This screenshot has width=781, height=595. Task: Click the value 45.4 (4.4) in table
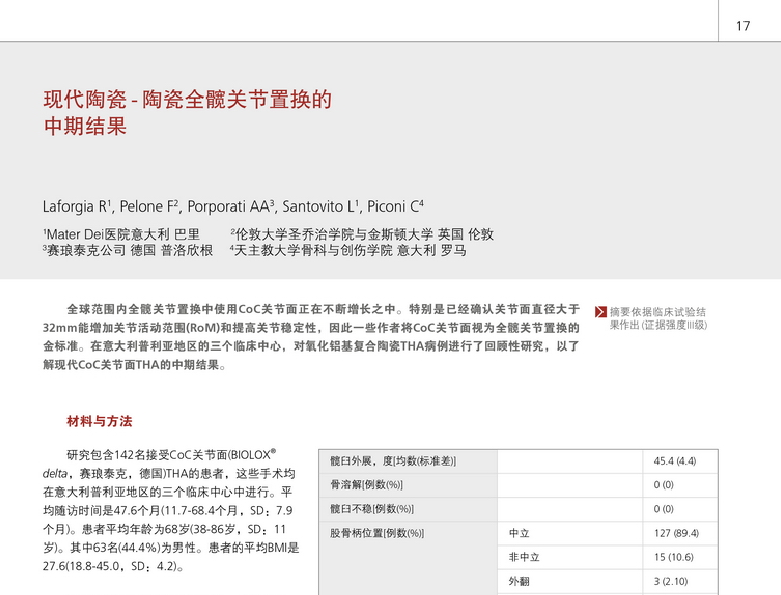point(675,461)
